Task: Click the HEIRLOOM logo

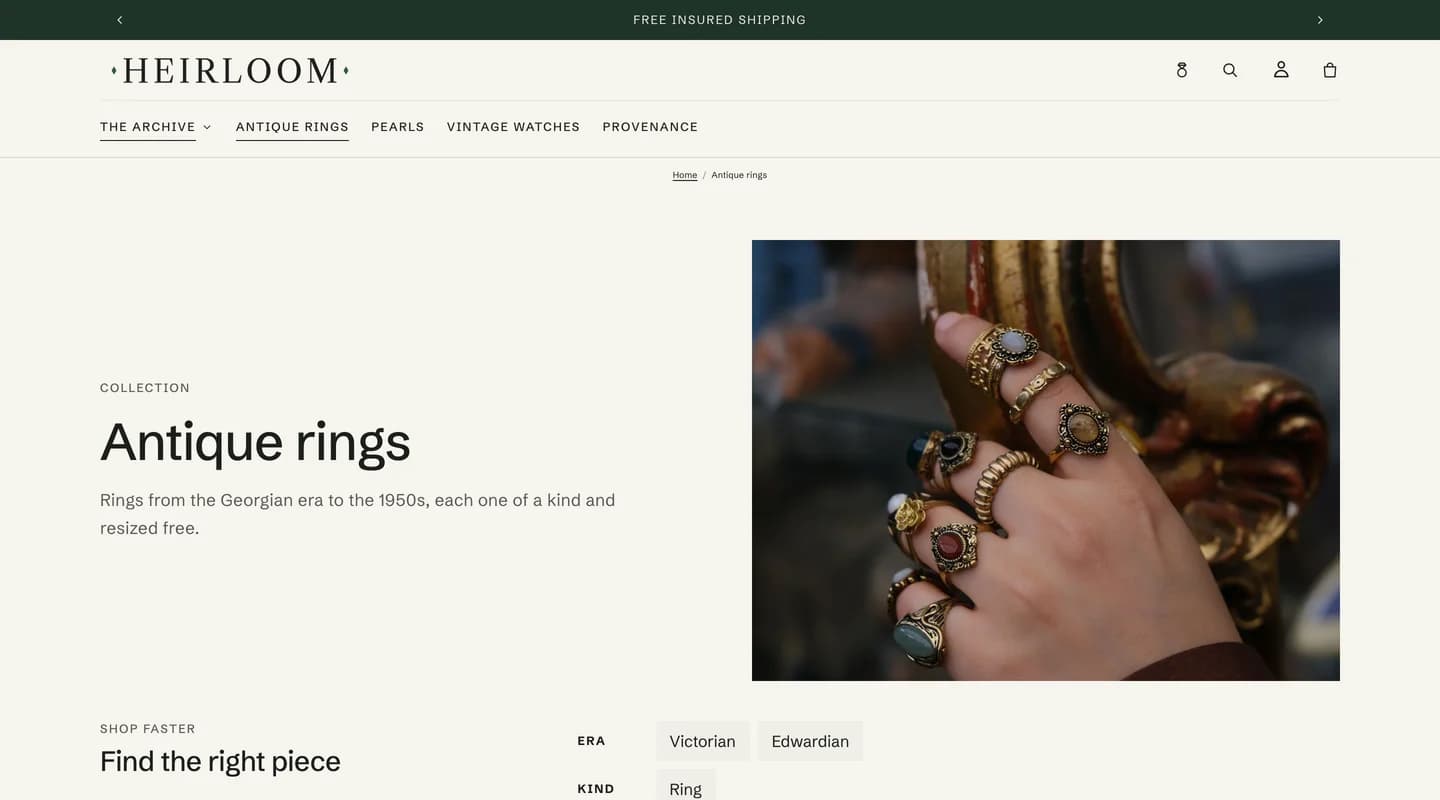Action: tap(230, 70)
